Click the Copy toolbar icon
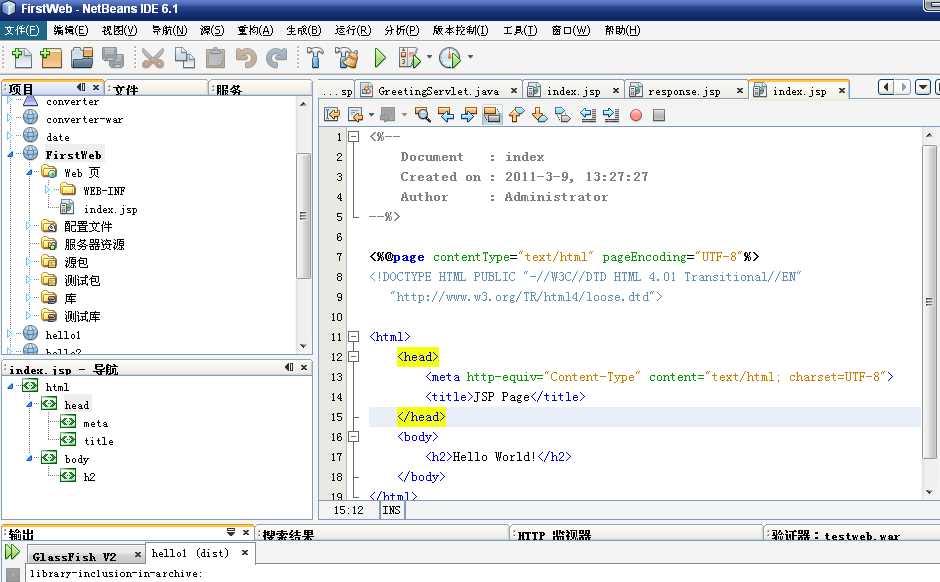Image resolution: width=940 pixels, height=582 pixels. point(185,58)
